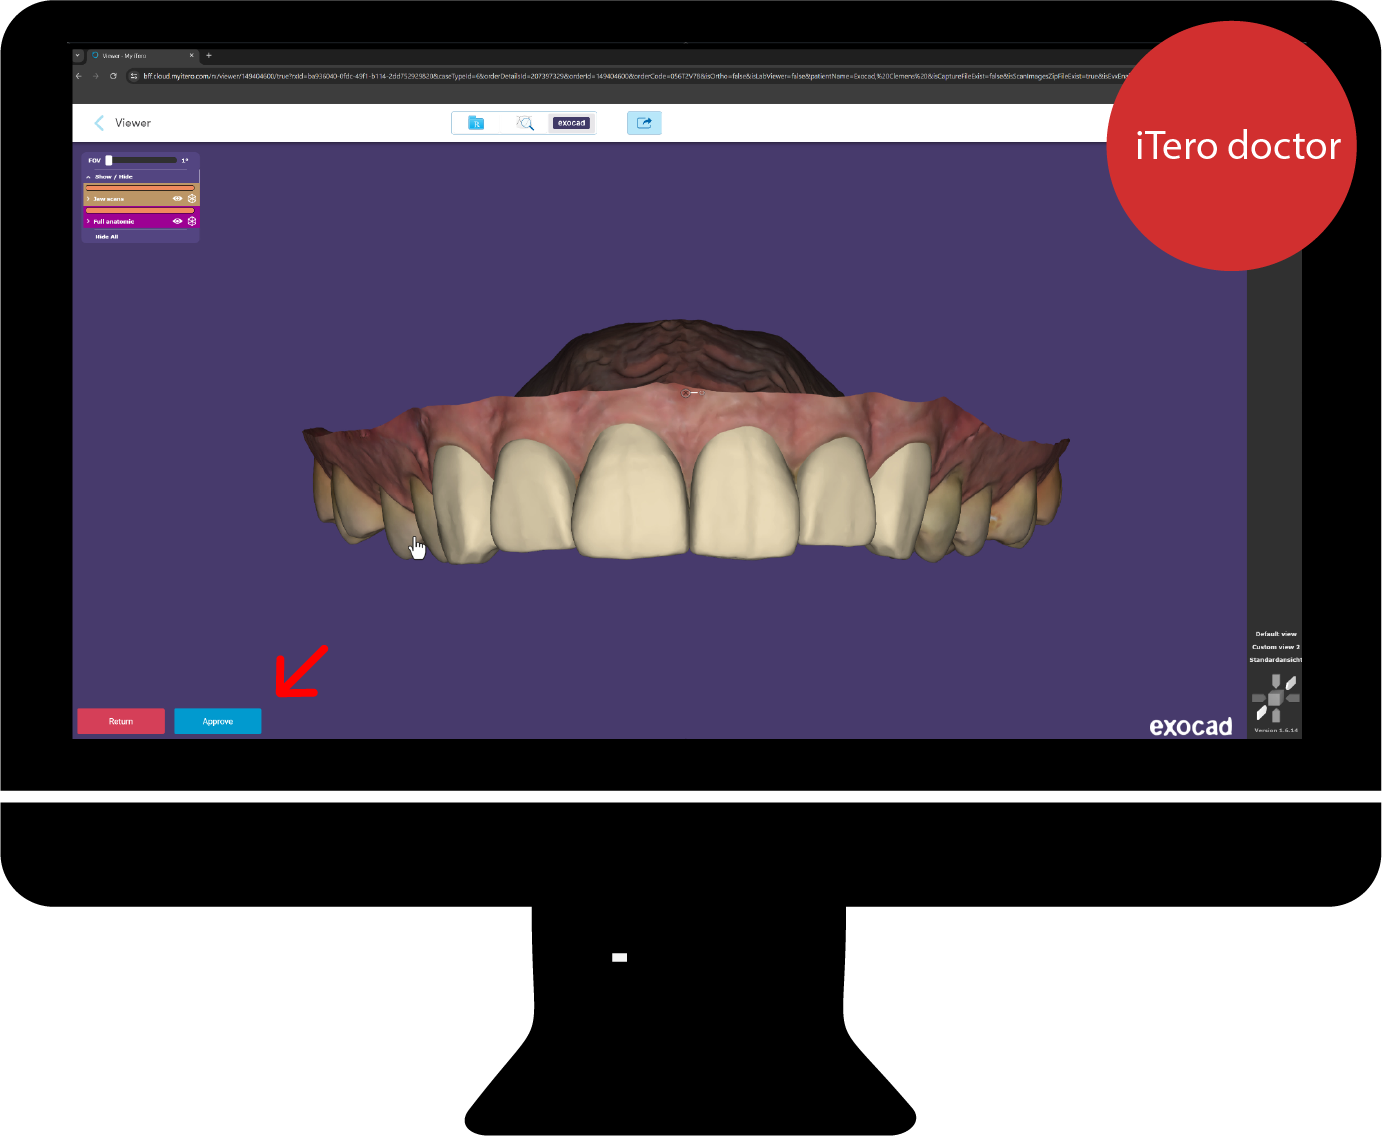Collapse the Show / Hide section
Screen dimensions: 1382x1136
click(x=89, y=177)
